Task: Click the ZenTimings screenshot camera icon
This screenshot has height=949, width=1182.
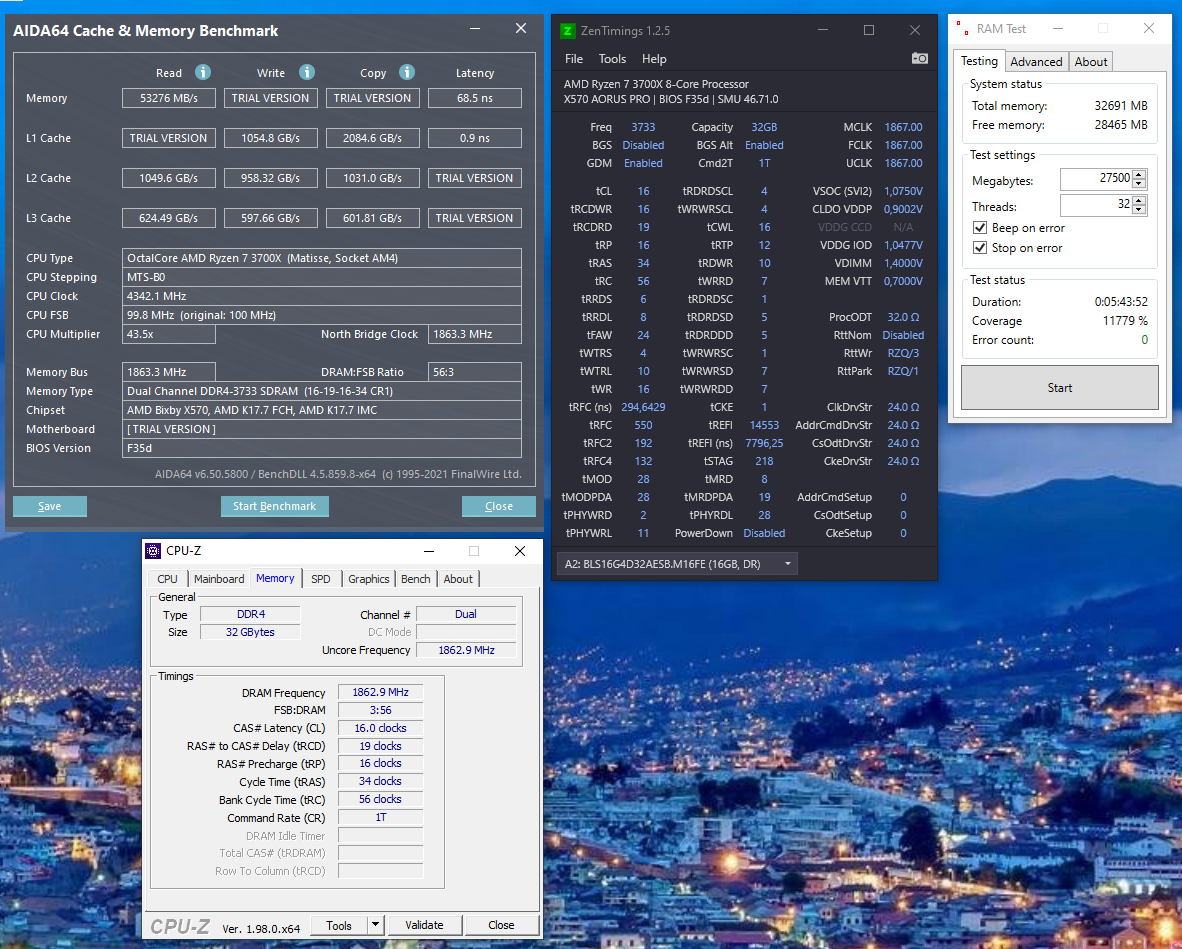Action: click(x=920, y=58)
